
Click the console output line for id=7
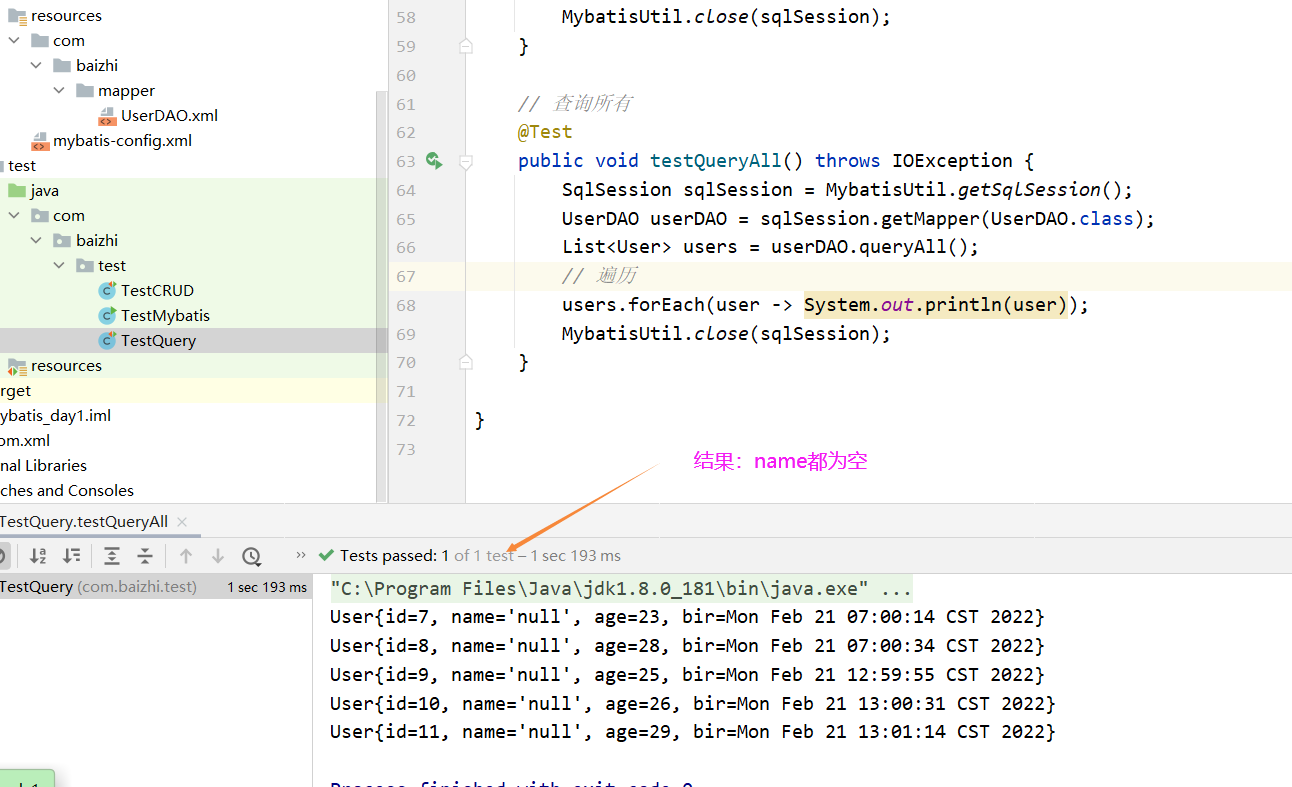point(687,616)
